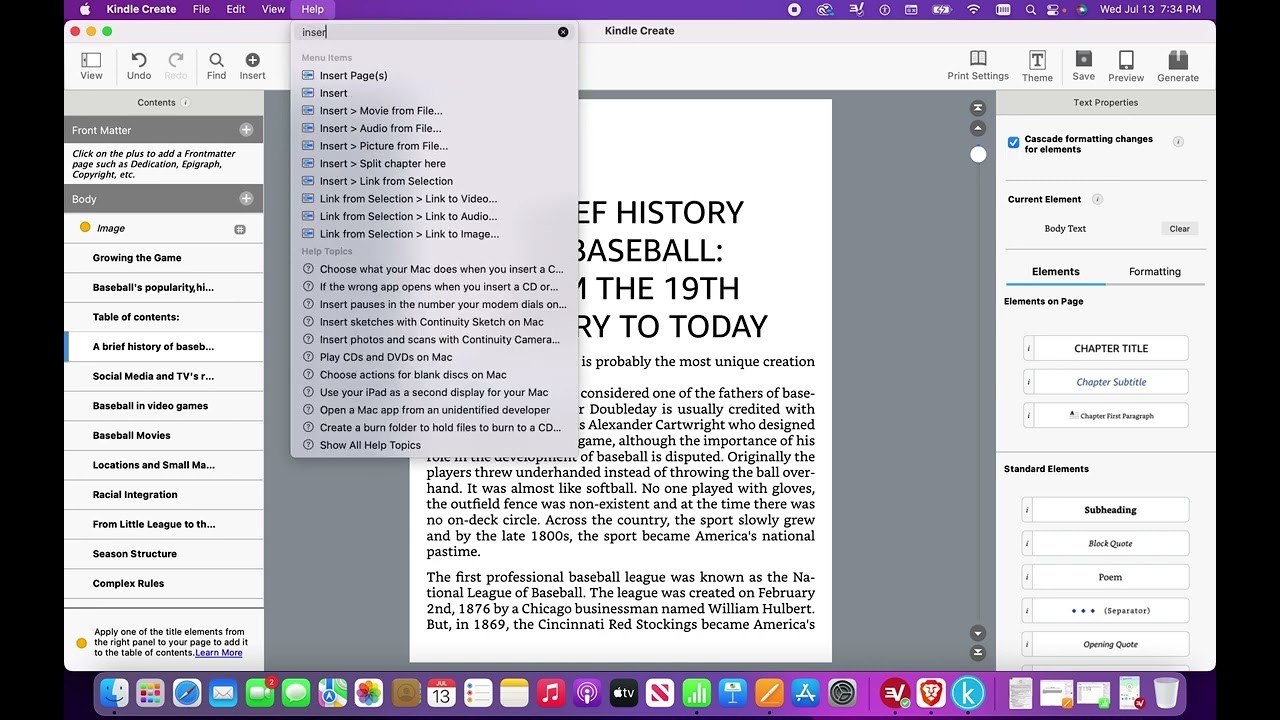
Task: Open the View menu
Action: [x=273, y=9]
